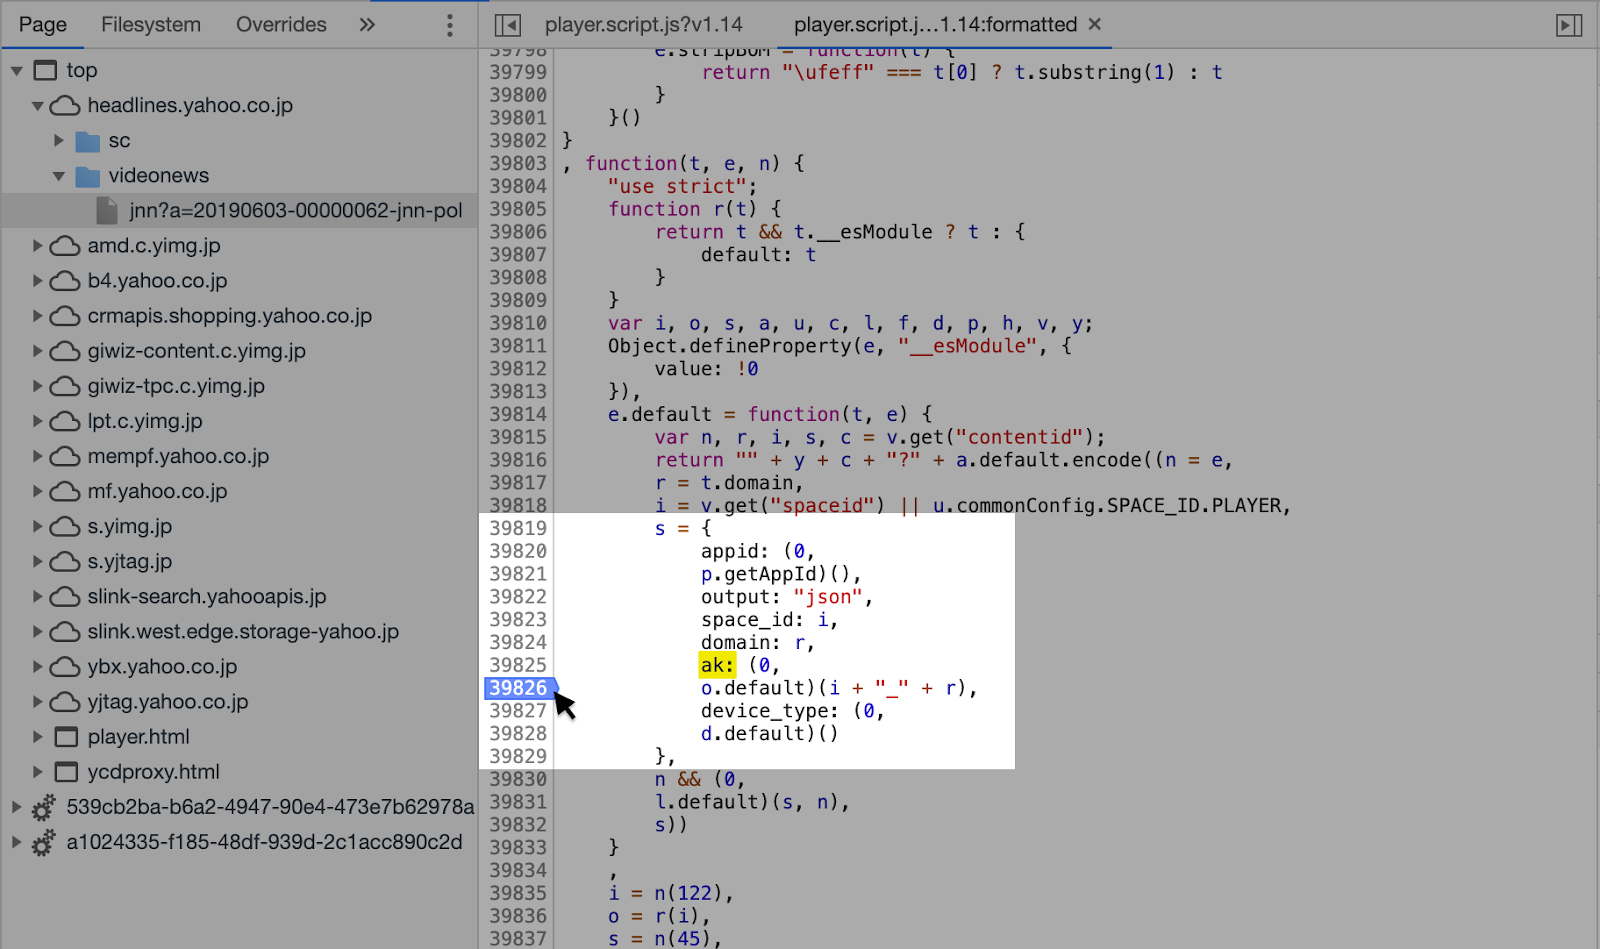The image size is (1600, 949).
Task: Toggle a breakpoint on line 39820
Action: [x=518, y=551]
